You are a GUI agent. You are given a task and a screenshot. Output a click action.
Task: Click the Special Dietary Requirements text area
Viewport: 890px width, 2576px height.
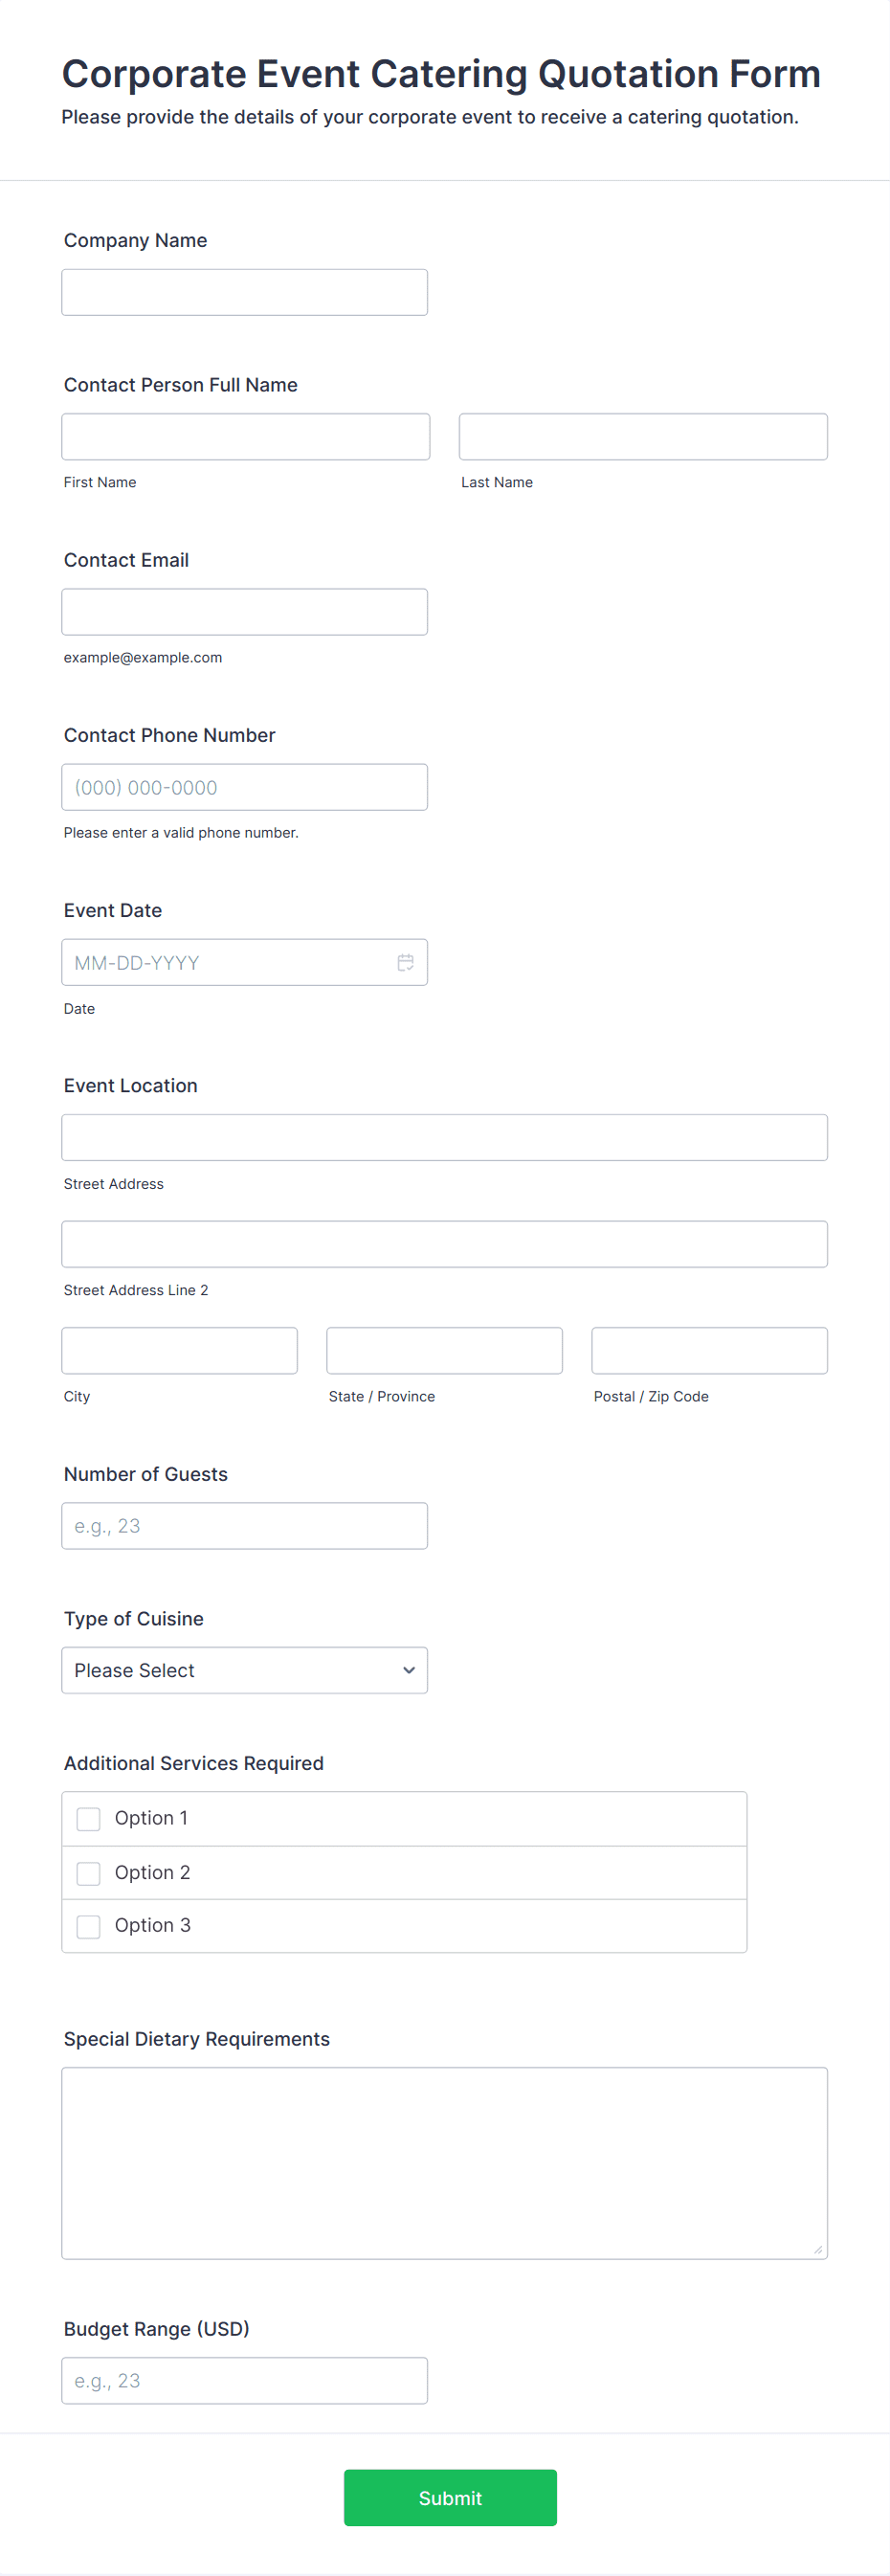pyautogui.click(x=444, y=2163)
